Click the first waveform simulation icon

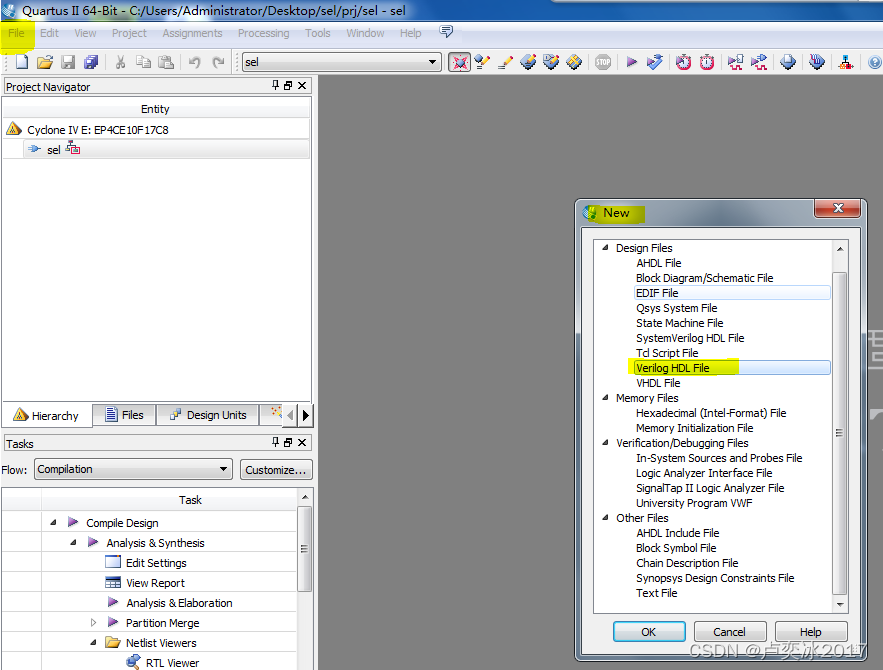pyautogui.click(x=735, y=62)
